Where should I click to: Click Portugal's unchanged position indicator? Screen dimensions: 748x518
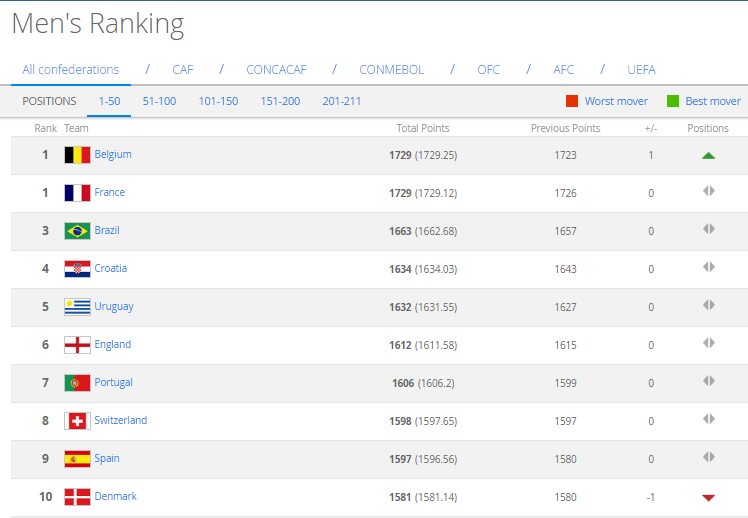pos(709,381)
